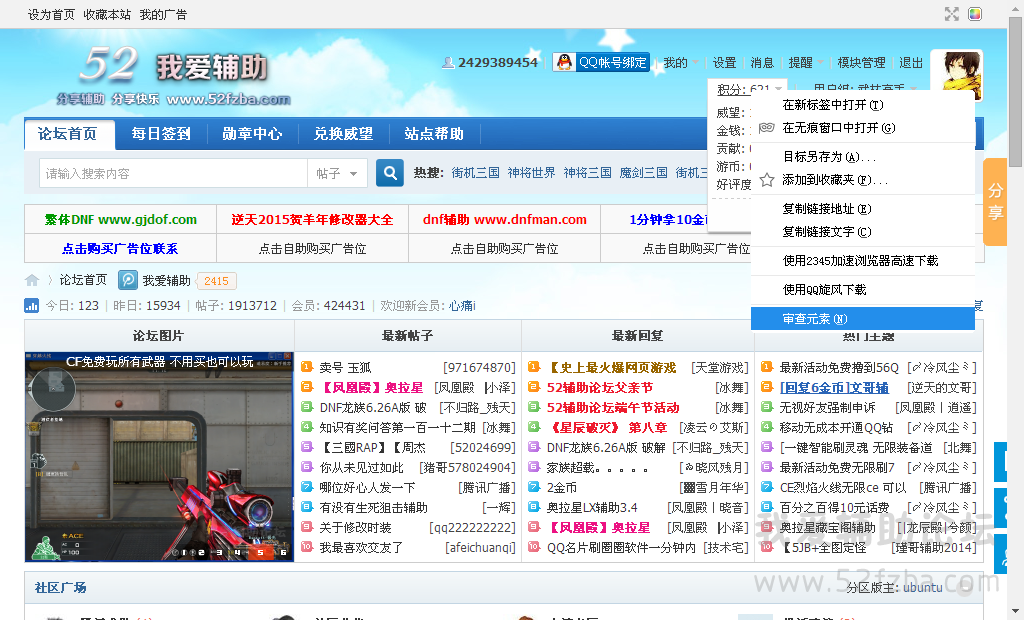Click the blue search magnifier button
1024x620 pixels.
(390, 173)
